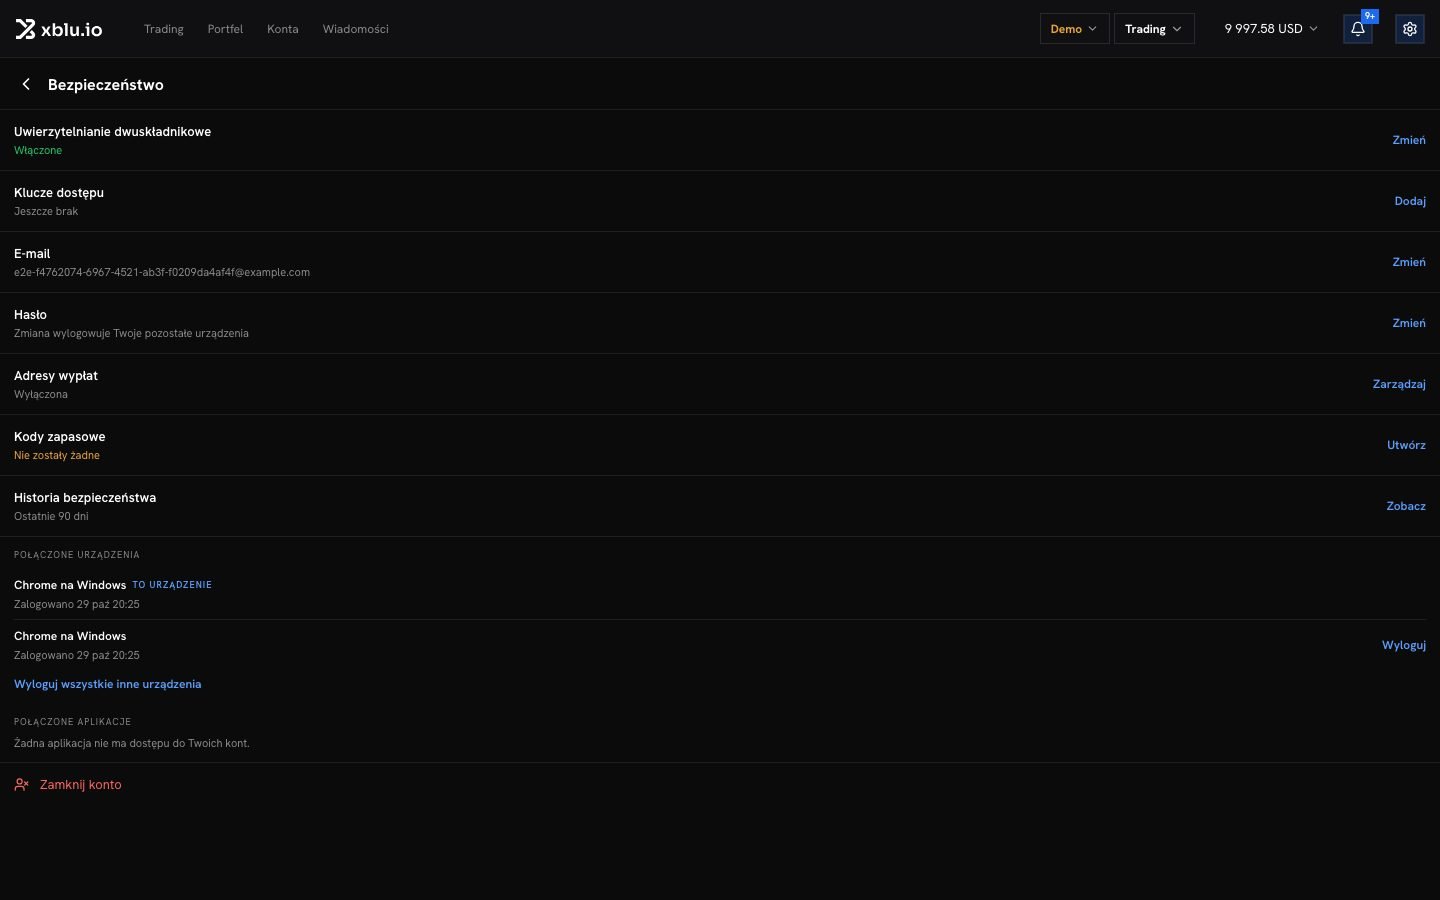The width and height of the screenshot is (1440, 900).
Task: Manage withdrawal addresses via Zarządzaj
Action: [1399, 384]
